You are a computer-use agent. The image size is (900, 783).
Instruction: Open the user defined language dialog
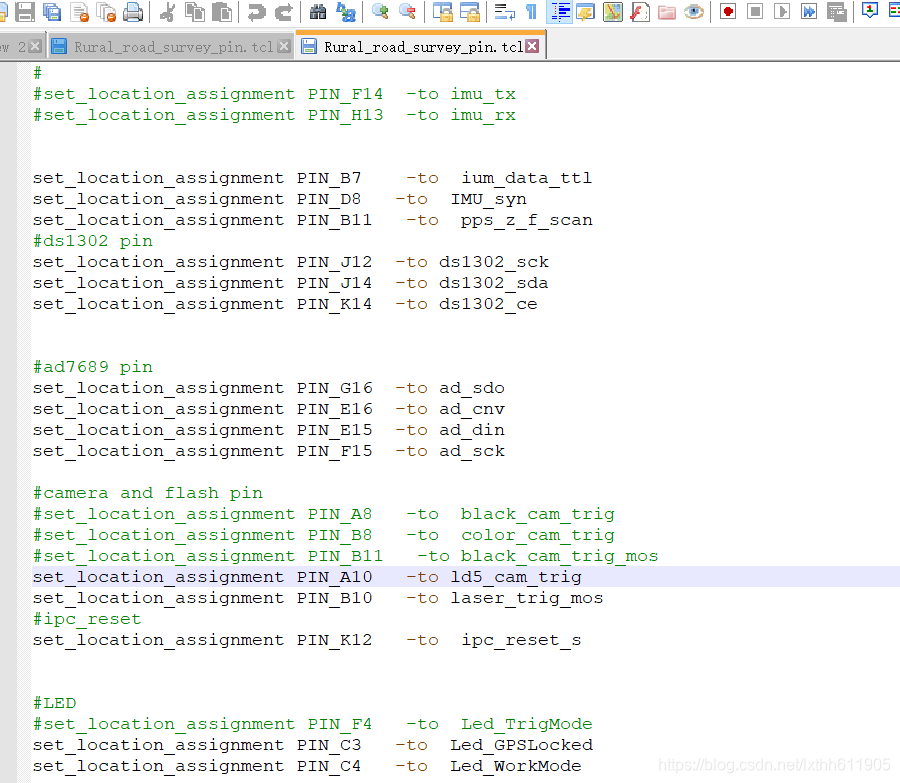[585, 11]
